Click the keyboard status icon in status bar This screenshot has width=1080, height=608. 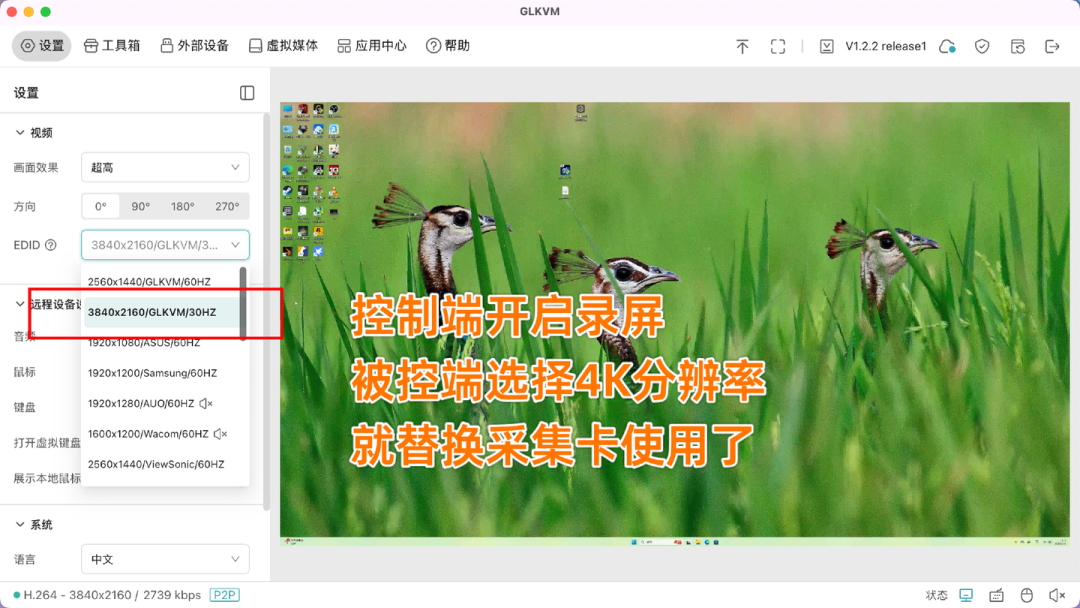click(x=996, y=595)
